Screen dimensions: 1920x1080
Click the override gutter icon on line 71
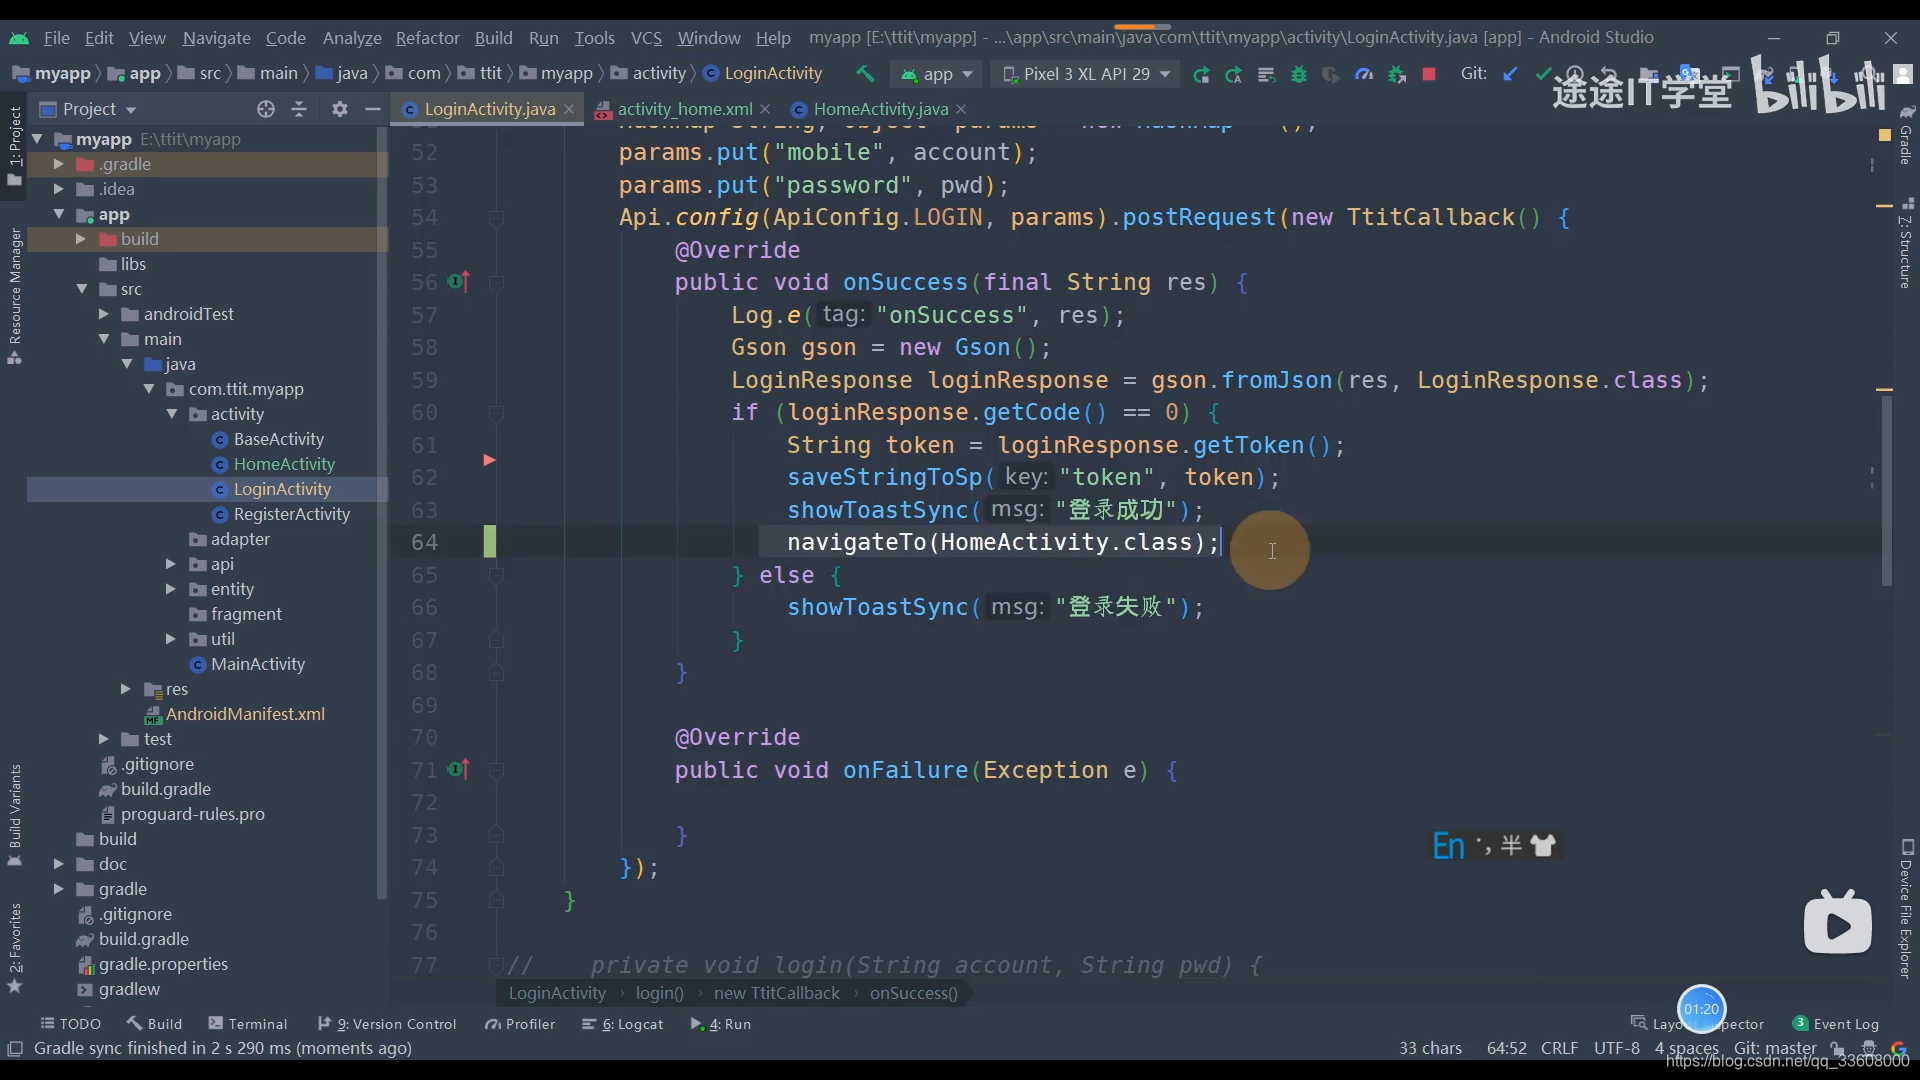point(458,770)
